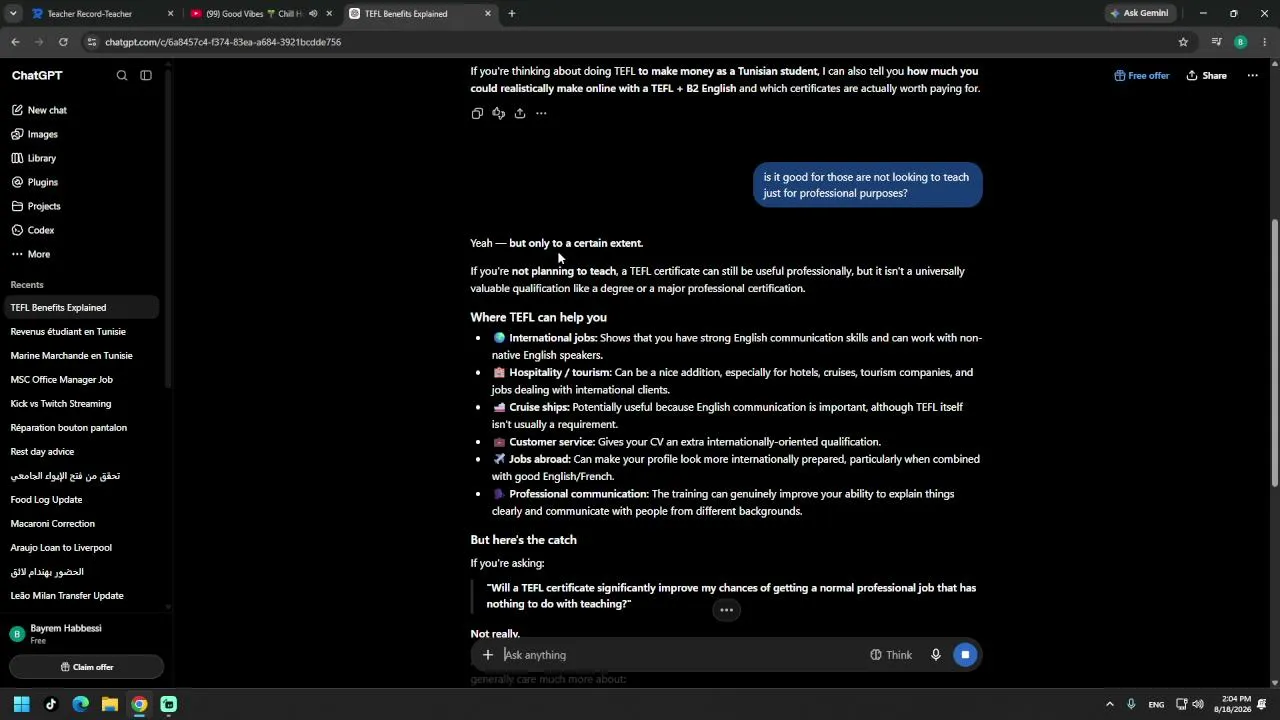Toggle the Think mode button
Viewport: 1280px width, 720px height.
coord(890,655)
